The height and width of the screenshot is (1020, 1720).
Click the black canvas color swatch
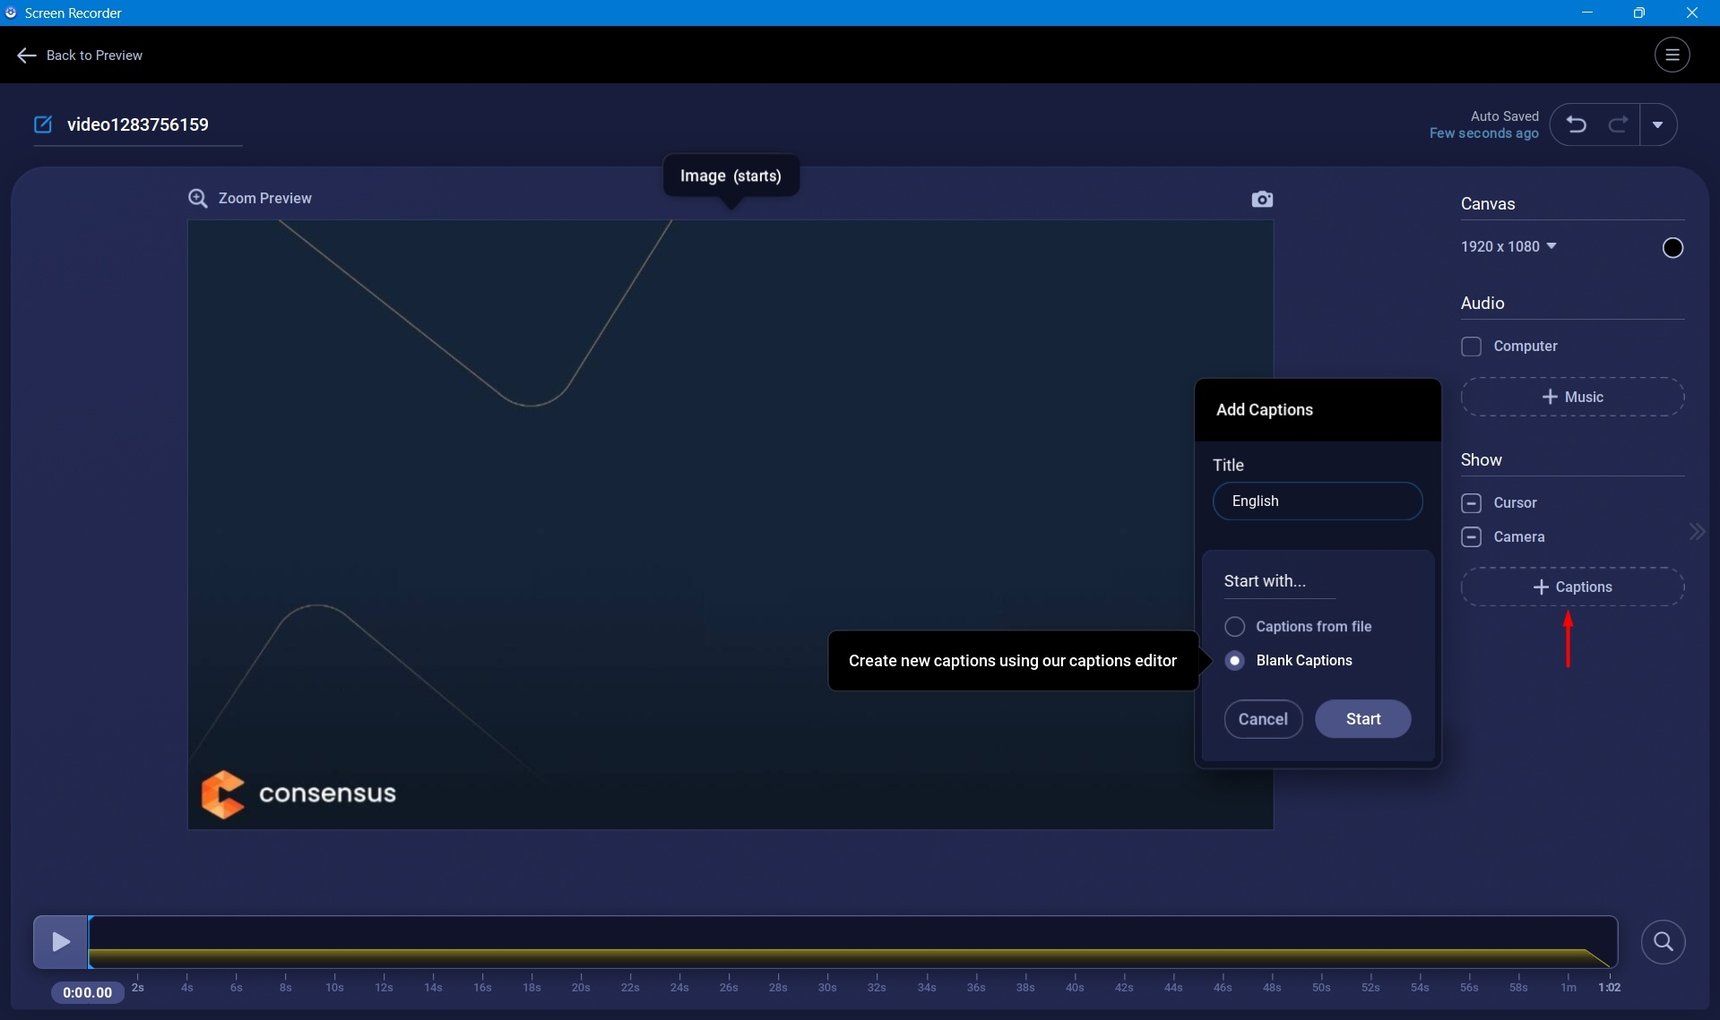point(1672,248)
